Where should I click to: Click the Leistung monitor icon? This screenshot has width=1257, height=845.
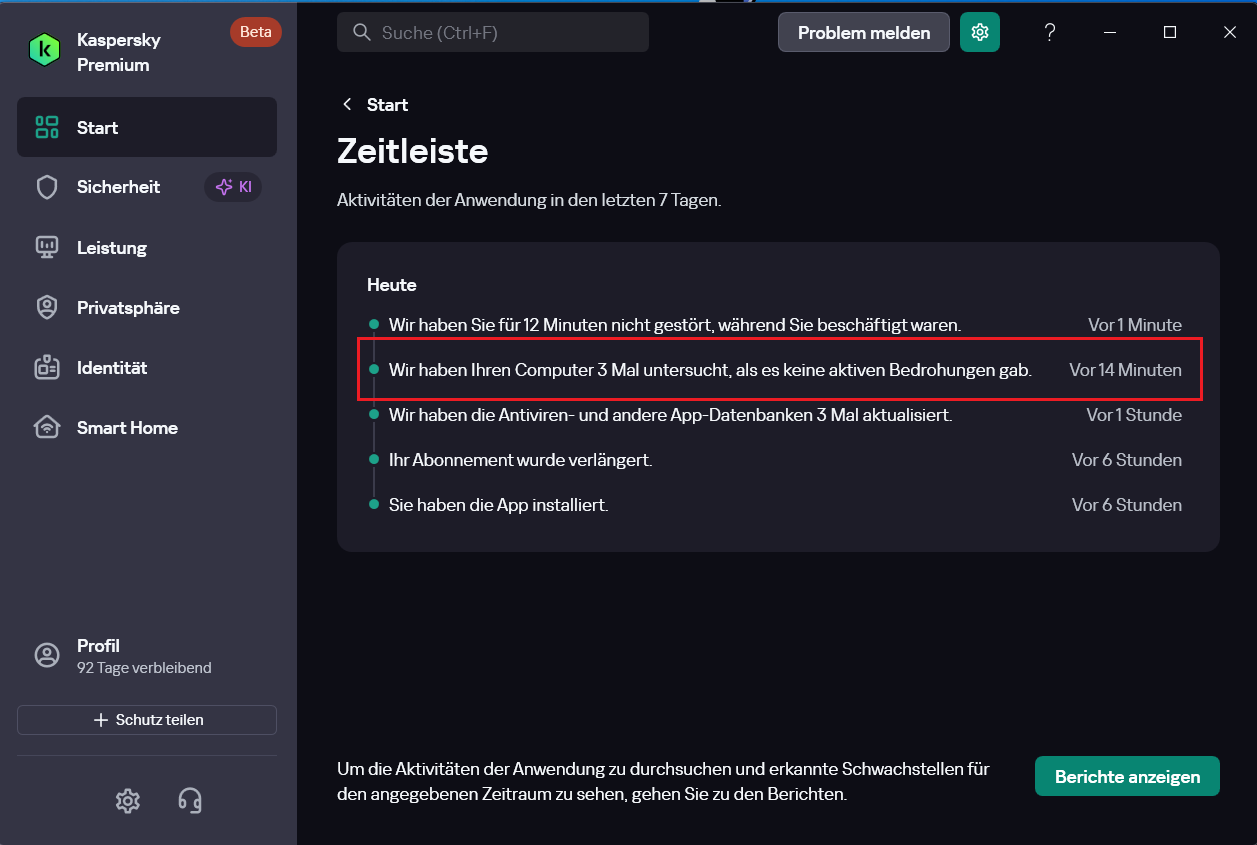tap(47, 247)
